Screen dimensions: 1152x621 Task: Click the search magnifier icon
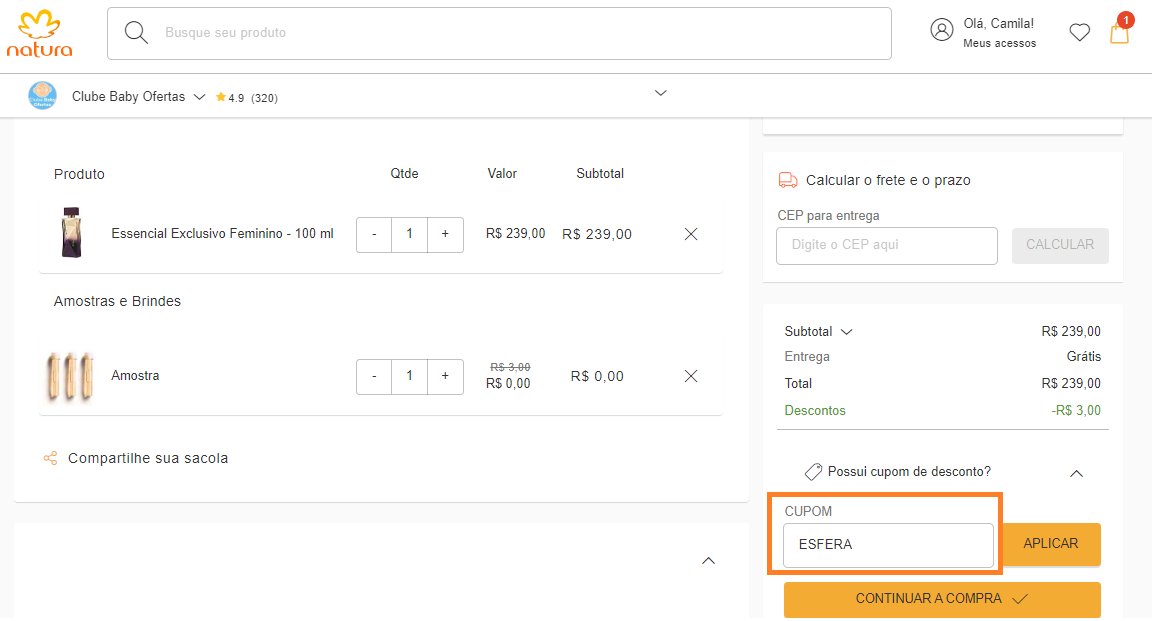pyautogui.click(x=136, y=32)
